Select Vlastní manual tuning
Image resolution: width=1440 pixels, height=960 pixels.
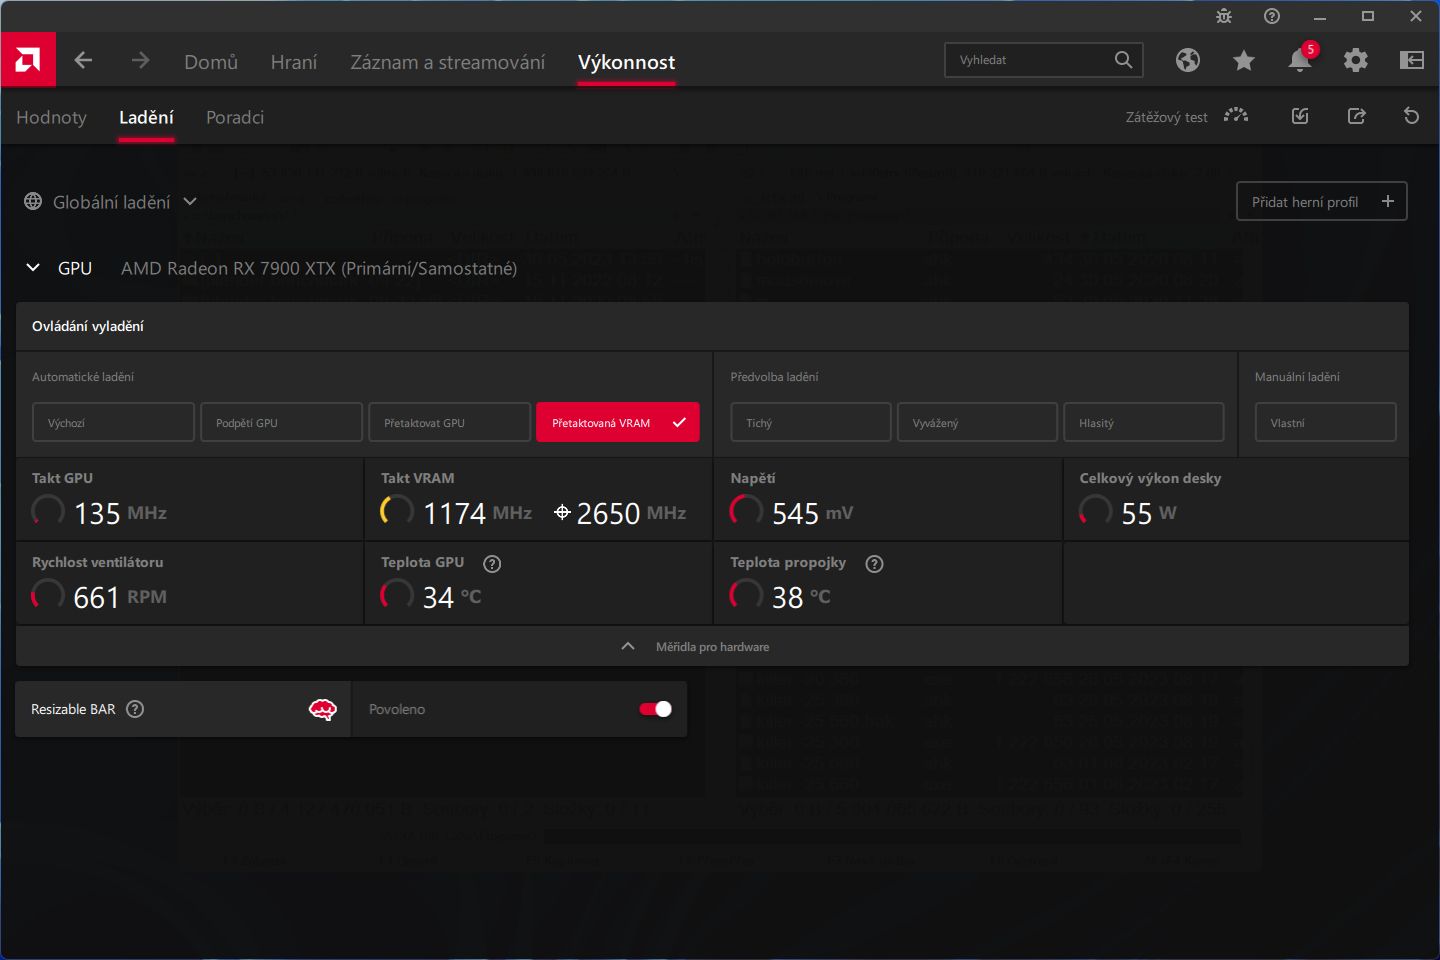1326,422
